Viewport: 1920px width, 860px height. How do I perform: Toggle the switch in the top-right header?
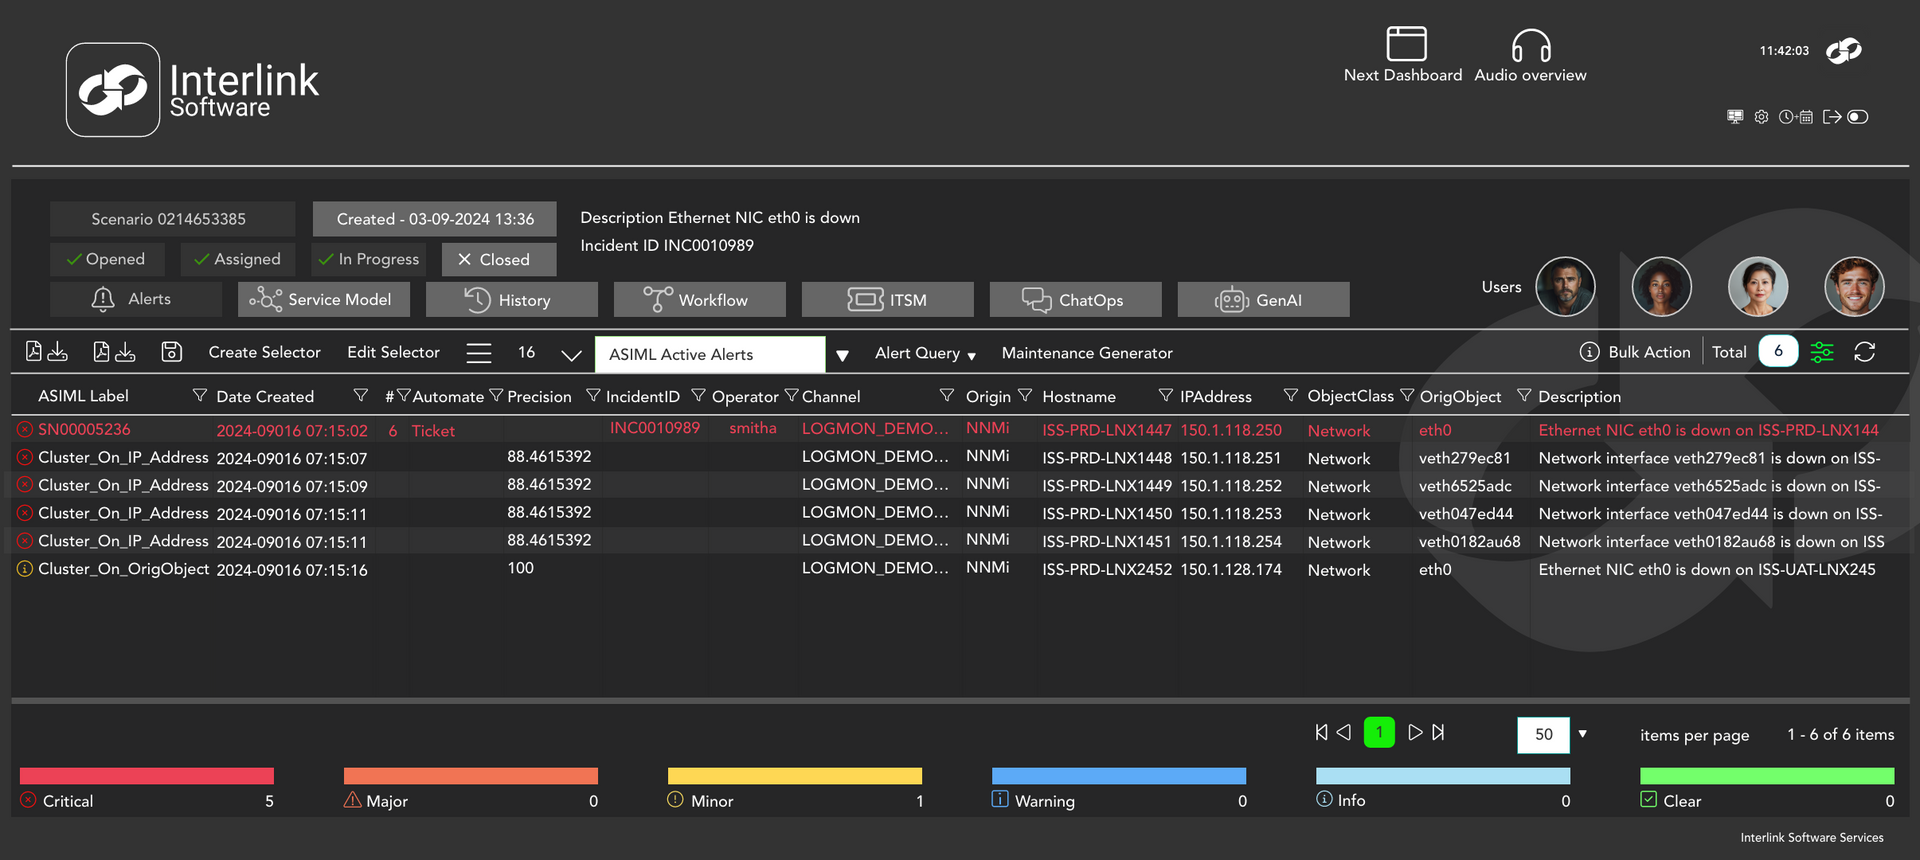click(1858, 117)
